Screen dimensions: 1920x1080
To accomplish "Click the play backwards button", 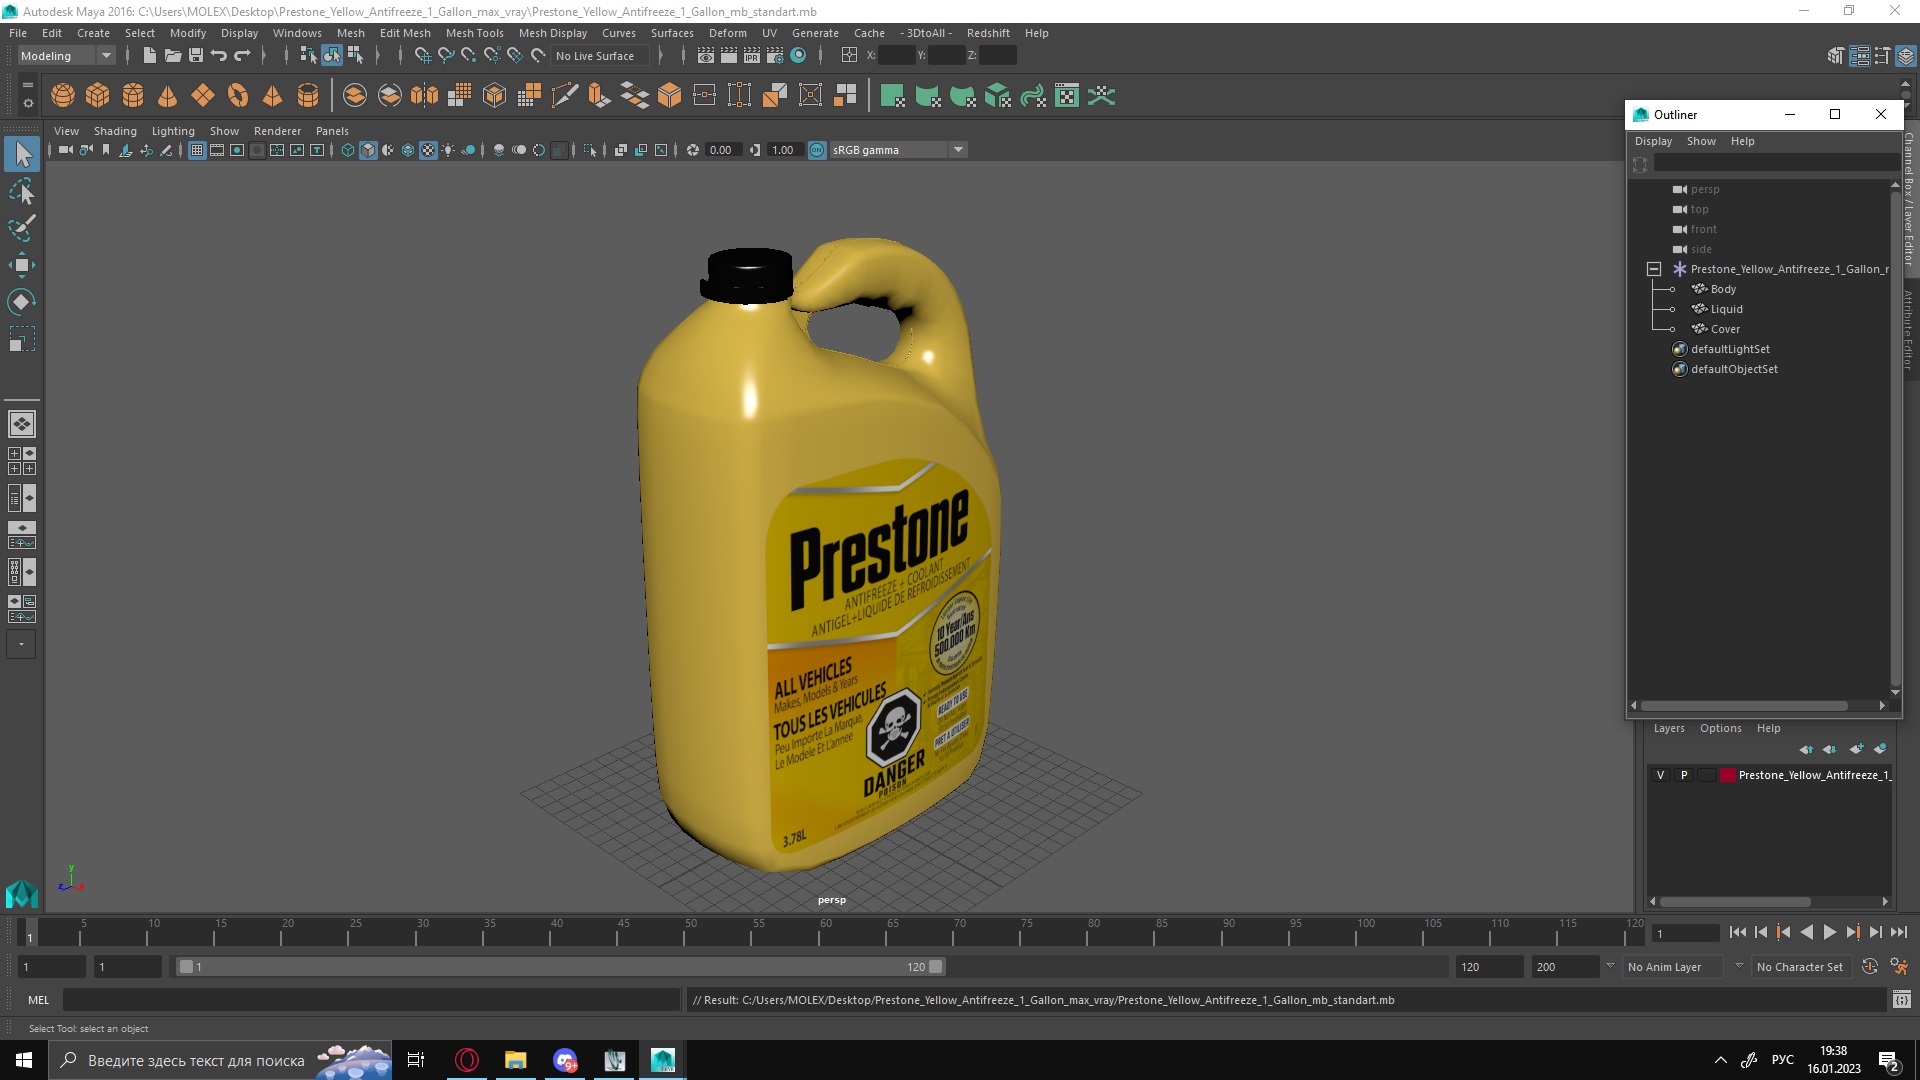I will click(x=1806, y=932).
